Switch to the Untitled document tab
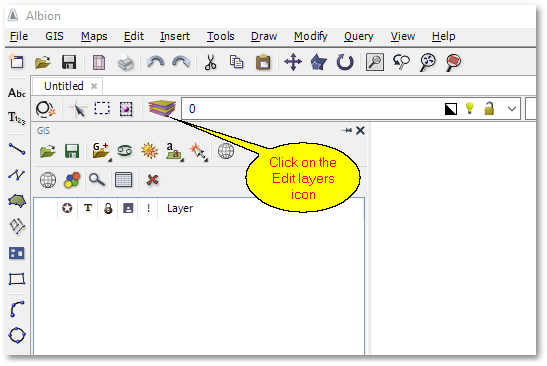Image resolution: width=547 pixels, height=366 pixels. (x=64, y=86)
